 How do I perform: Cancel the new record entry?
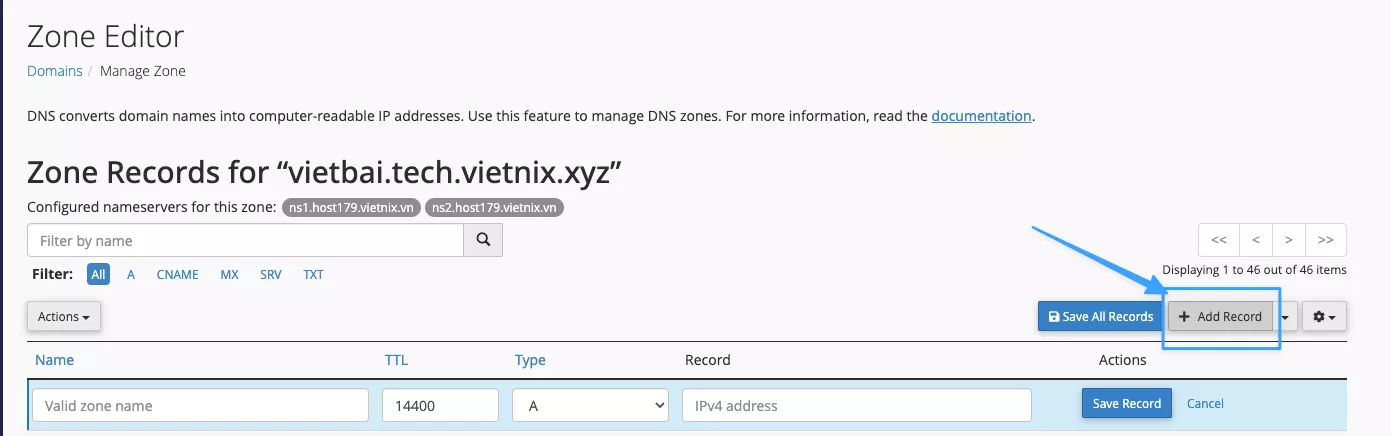click(1204, 404)
